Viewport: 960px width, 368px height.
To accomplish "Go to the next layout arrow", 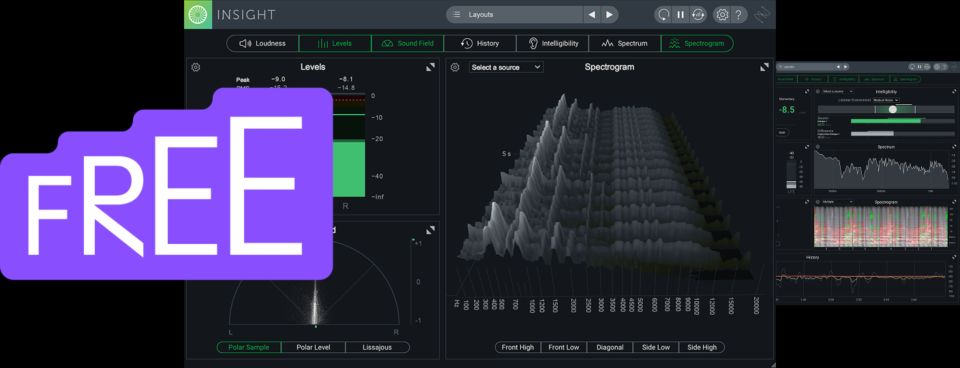I will click(x=609, y=15).
